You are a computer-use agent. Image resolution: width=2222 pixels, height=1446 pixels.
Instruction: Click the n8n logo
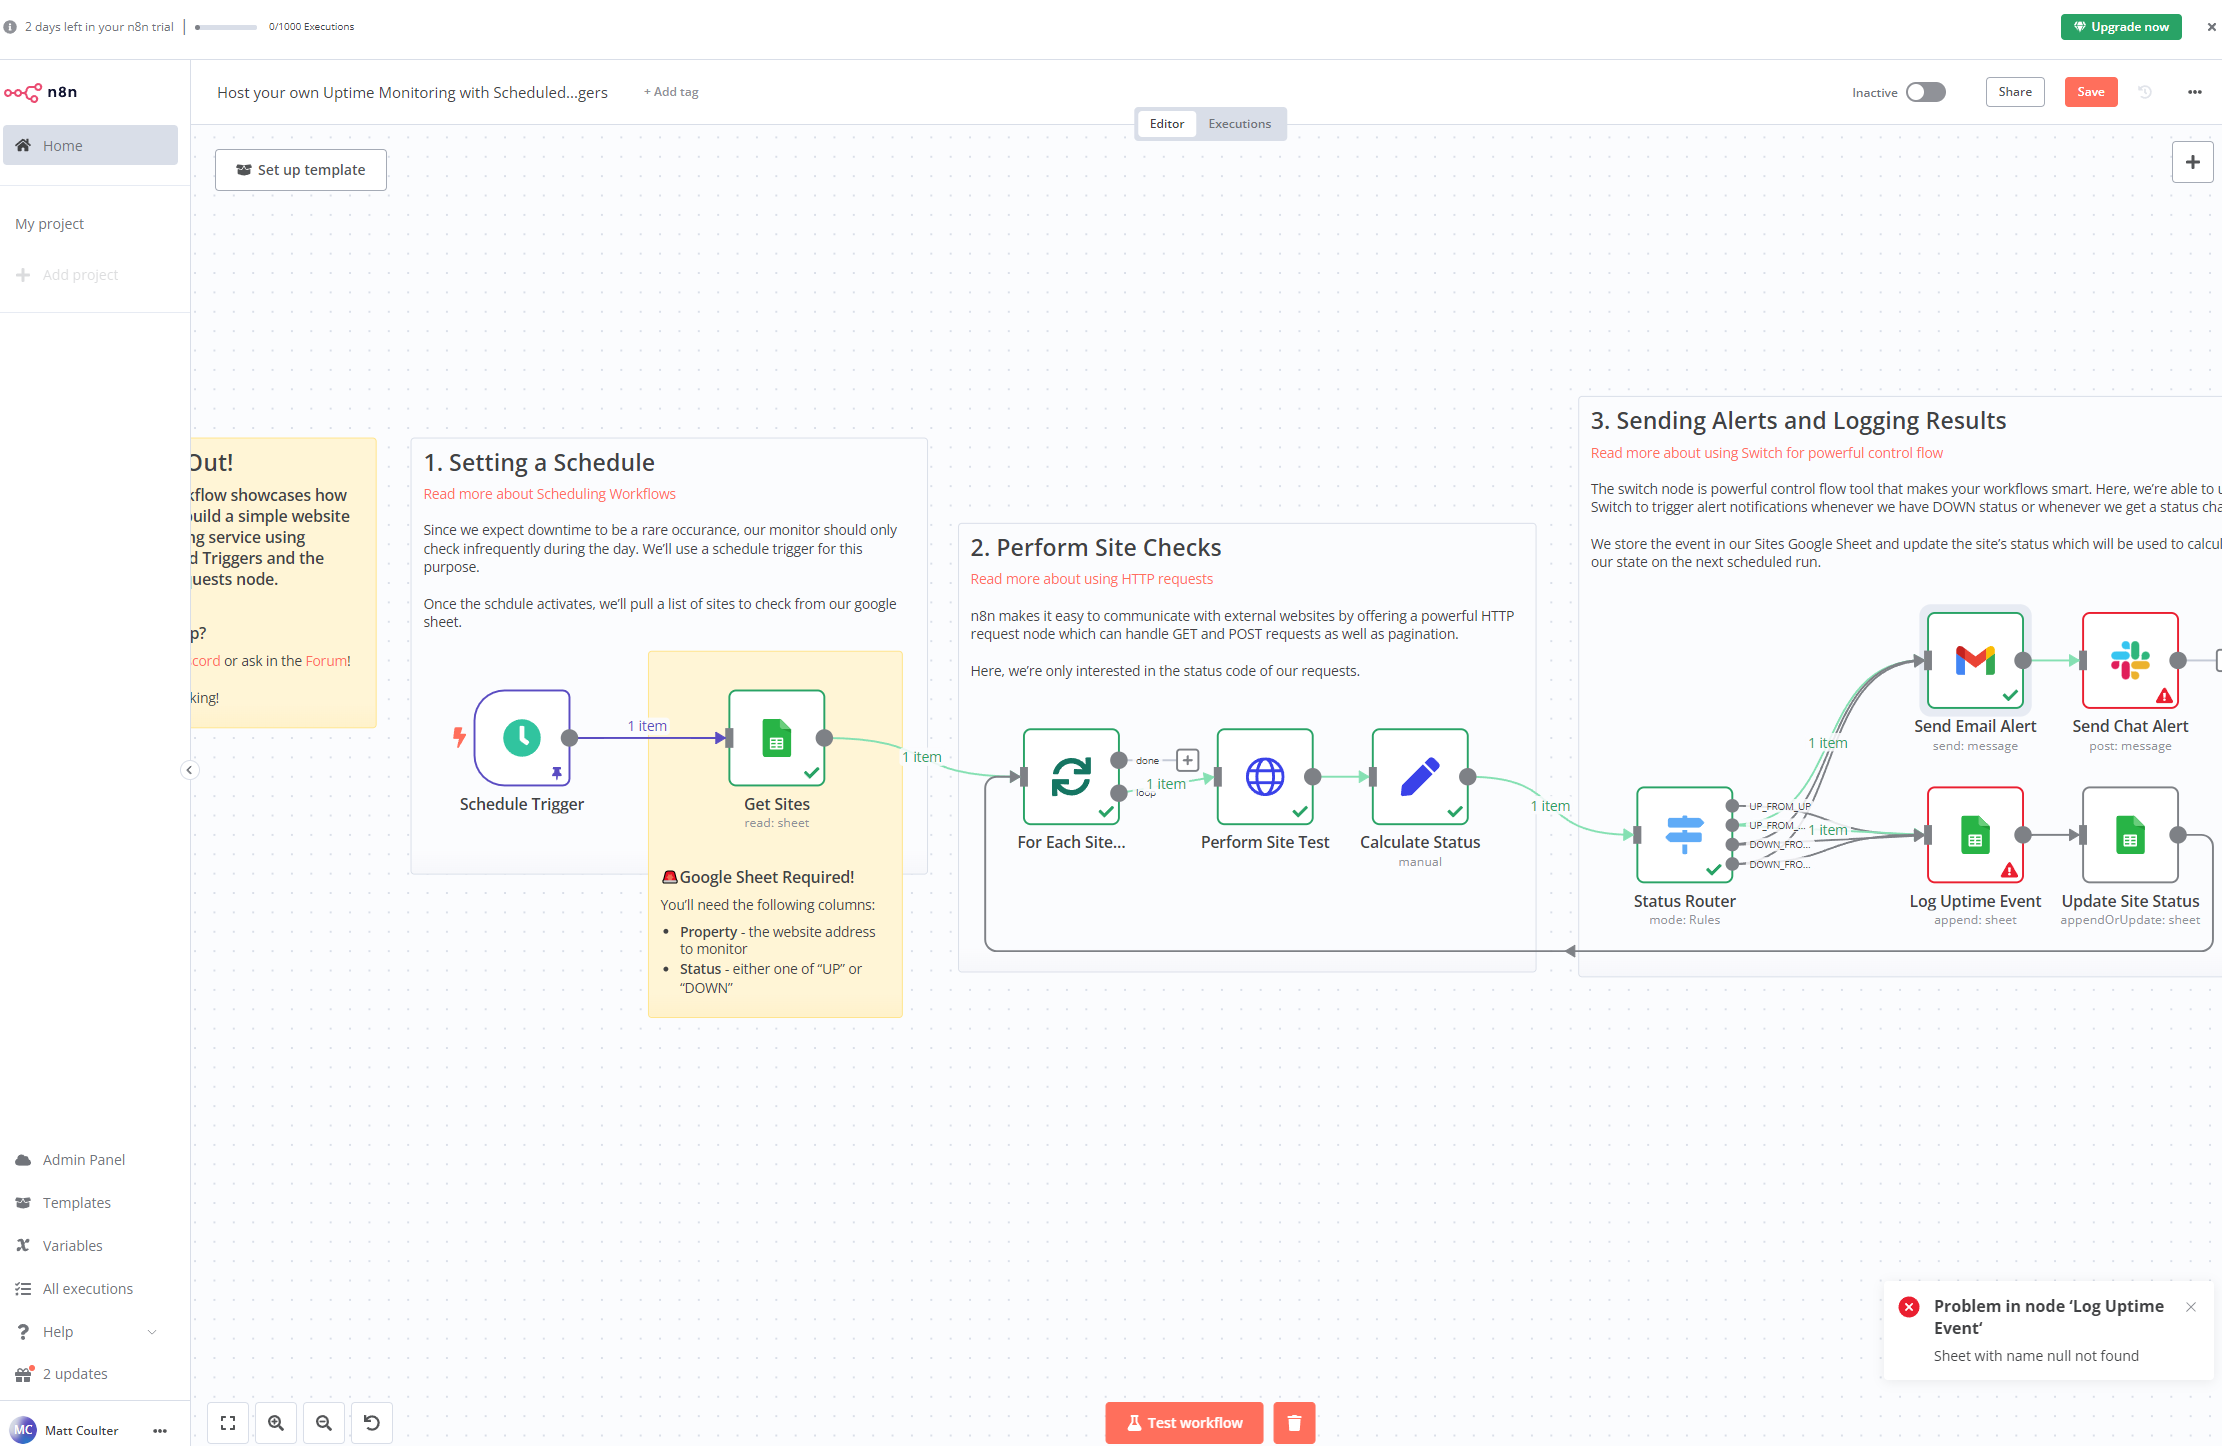[x=41, y=92]
